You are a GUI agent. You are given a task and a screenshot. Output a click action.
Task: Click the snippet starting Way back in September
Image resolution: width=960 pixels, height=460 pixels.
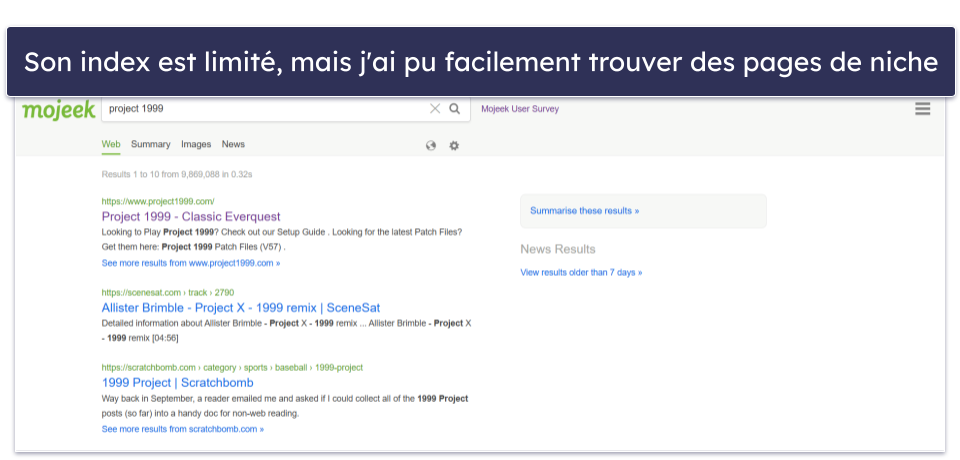[285, 405]
